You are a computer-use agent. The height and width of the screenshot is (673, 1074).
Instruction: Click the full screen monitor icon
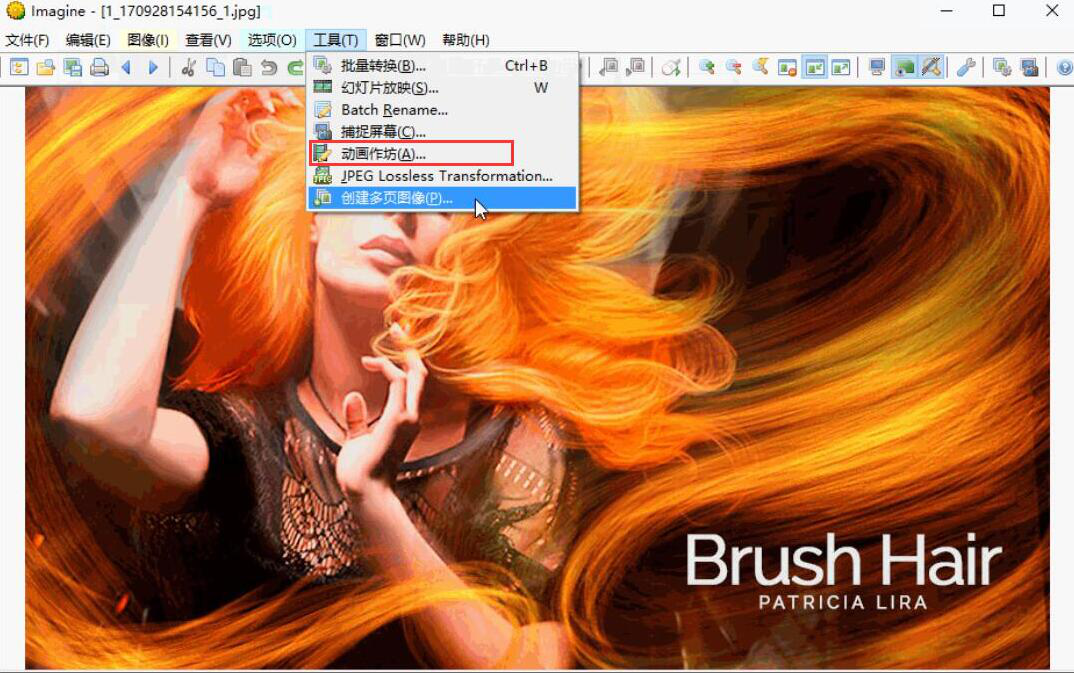(x=877, y=67)
